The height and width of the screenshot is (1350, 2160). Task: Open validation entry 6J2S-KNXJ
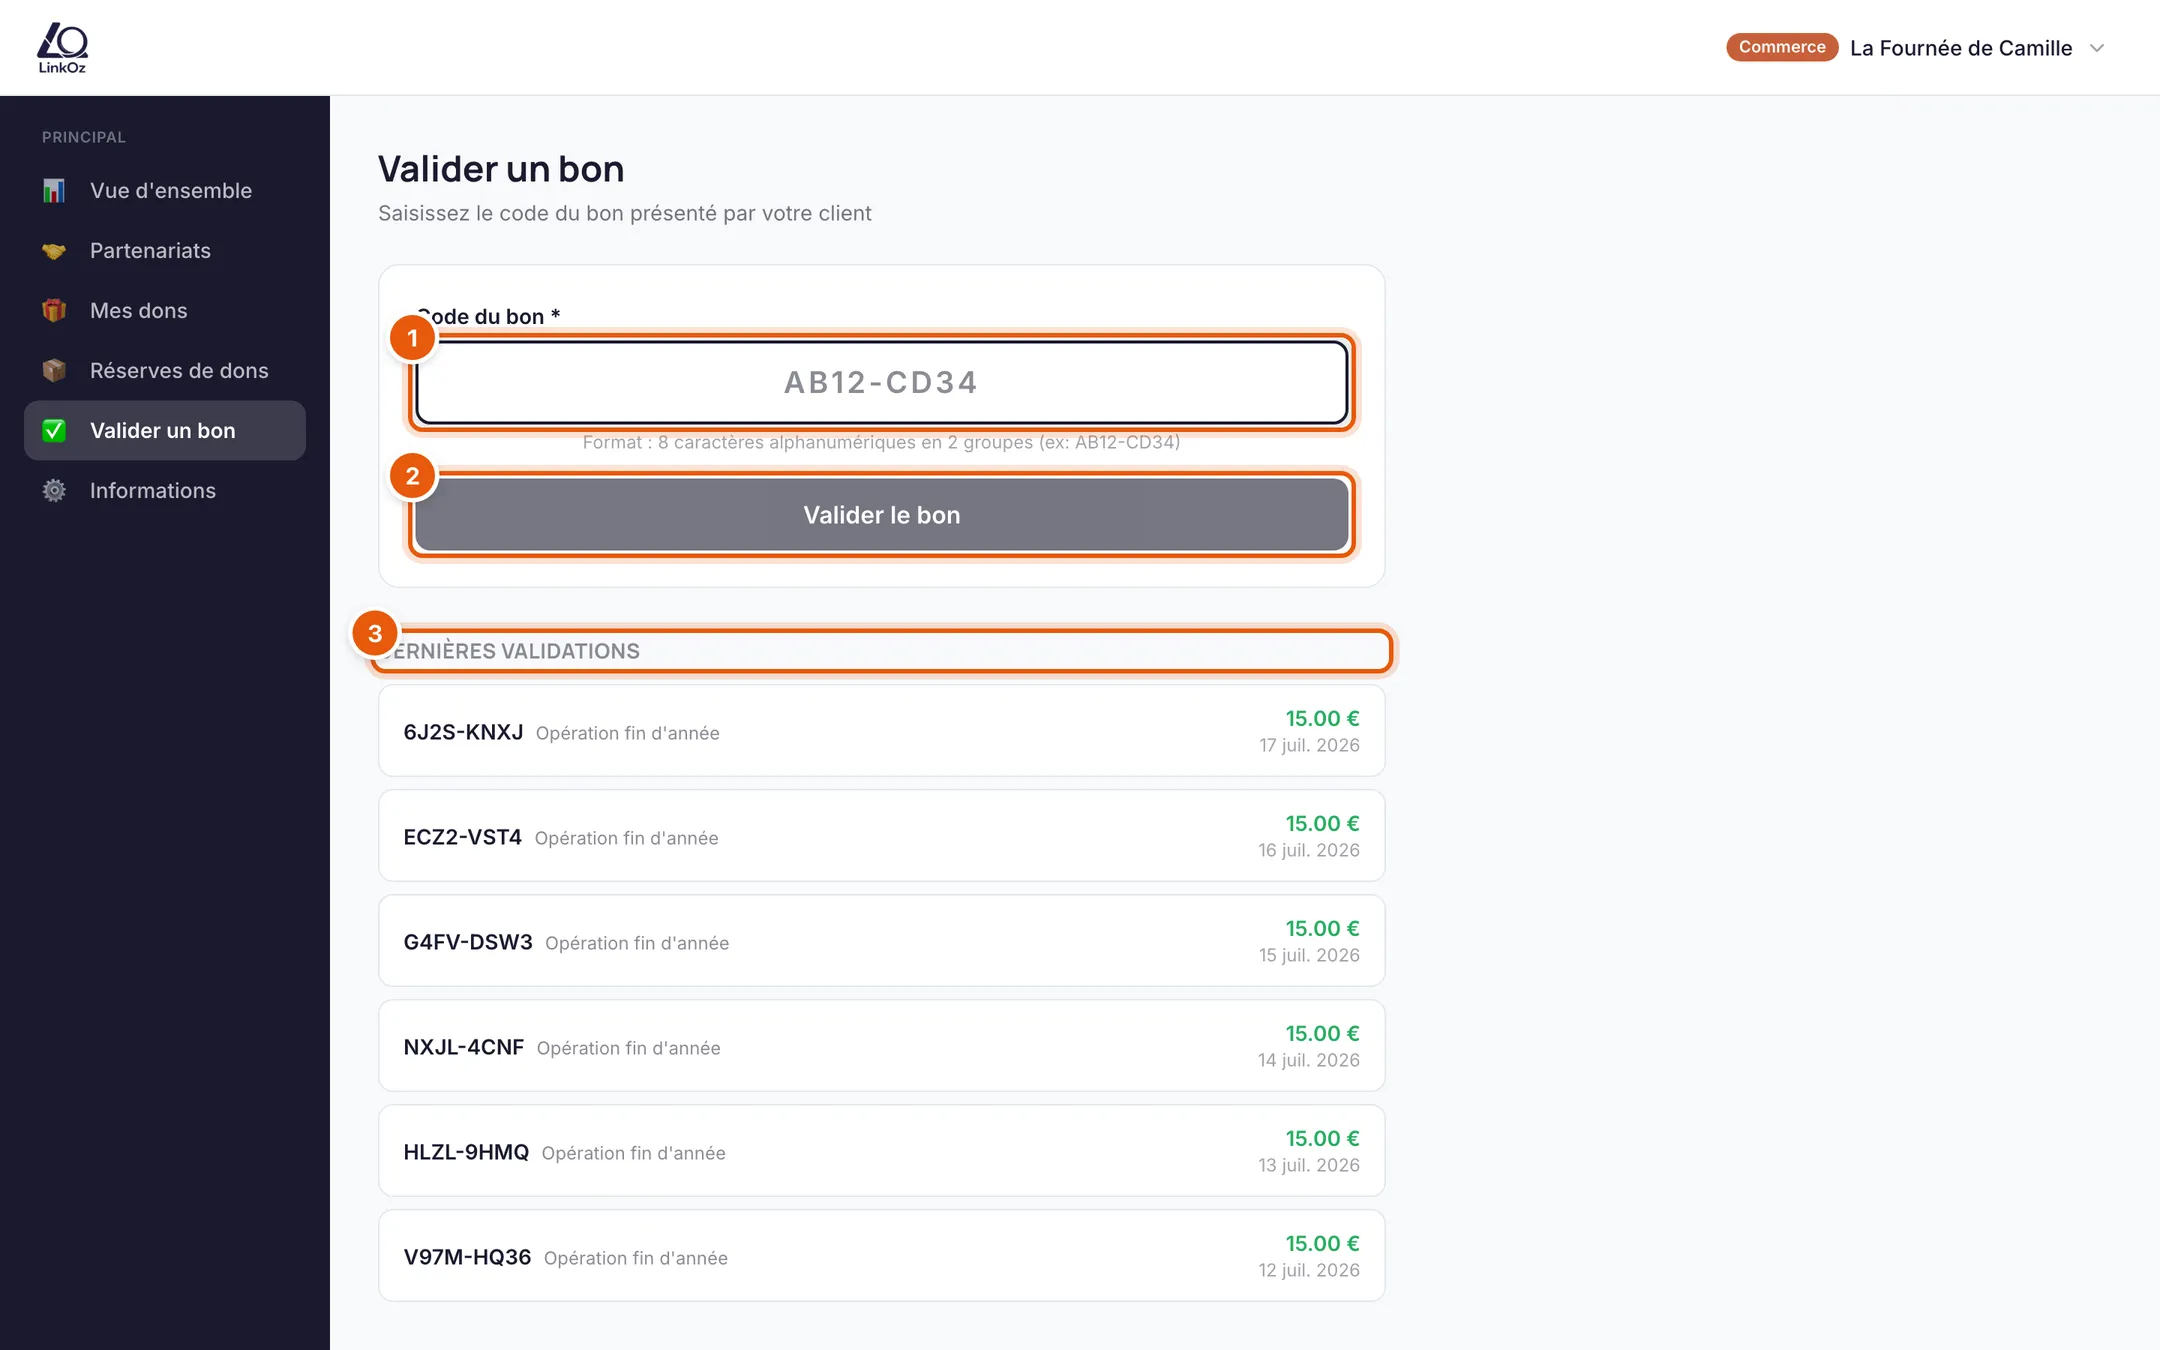tap(882, 731)
